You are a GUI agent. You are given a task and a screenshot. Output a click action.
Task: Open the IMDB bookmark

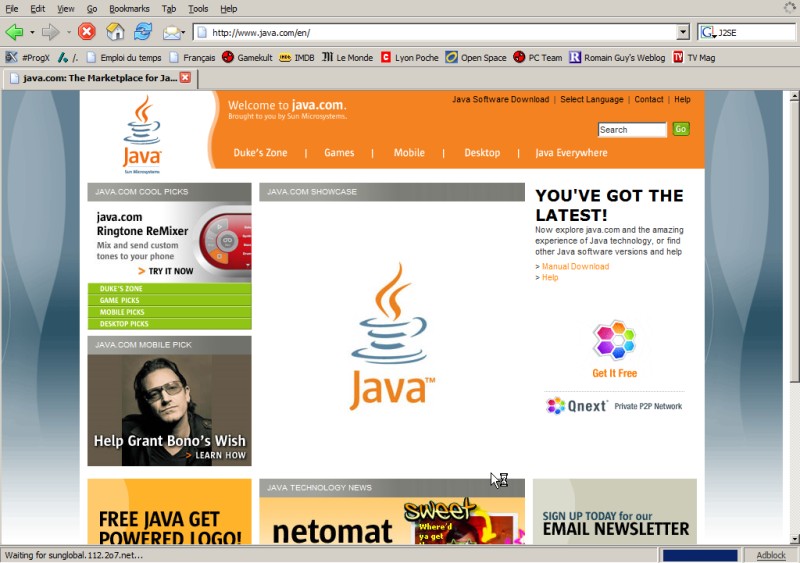point(296,58)
